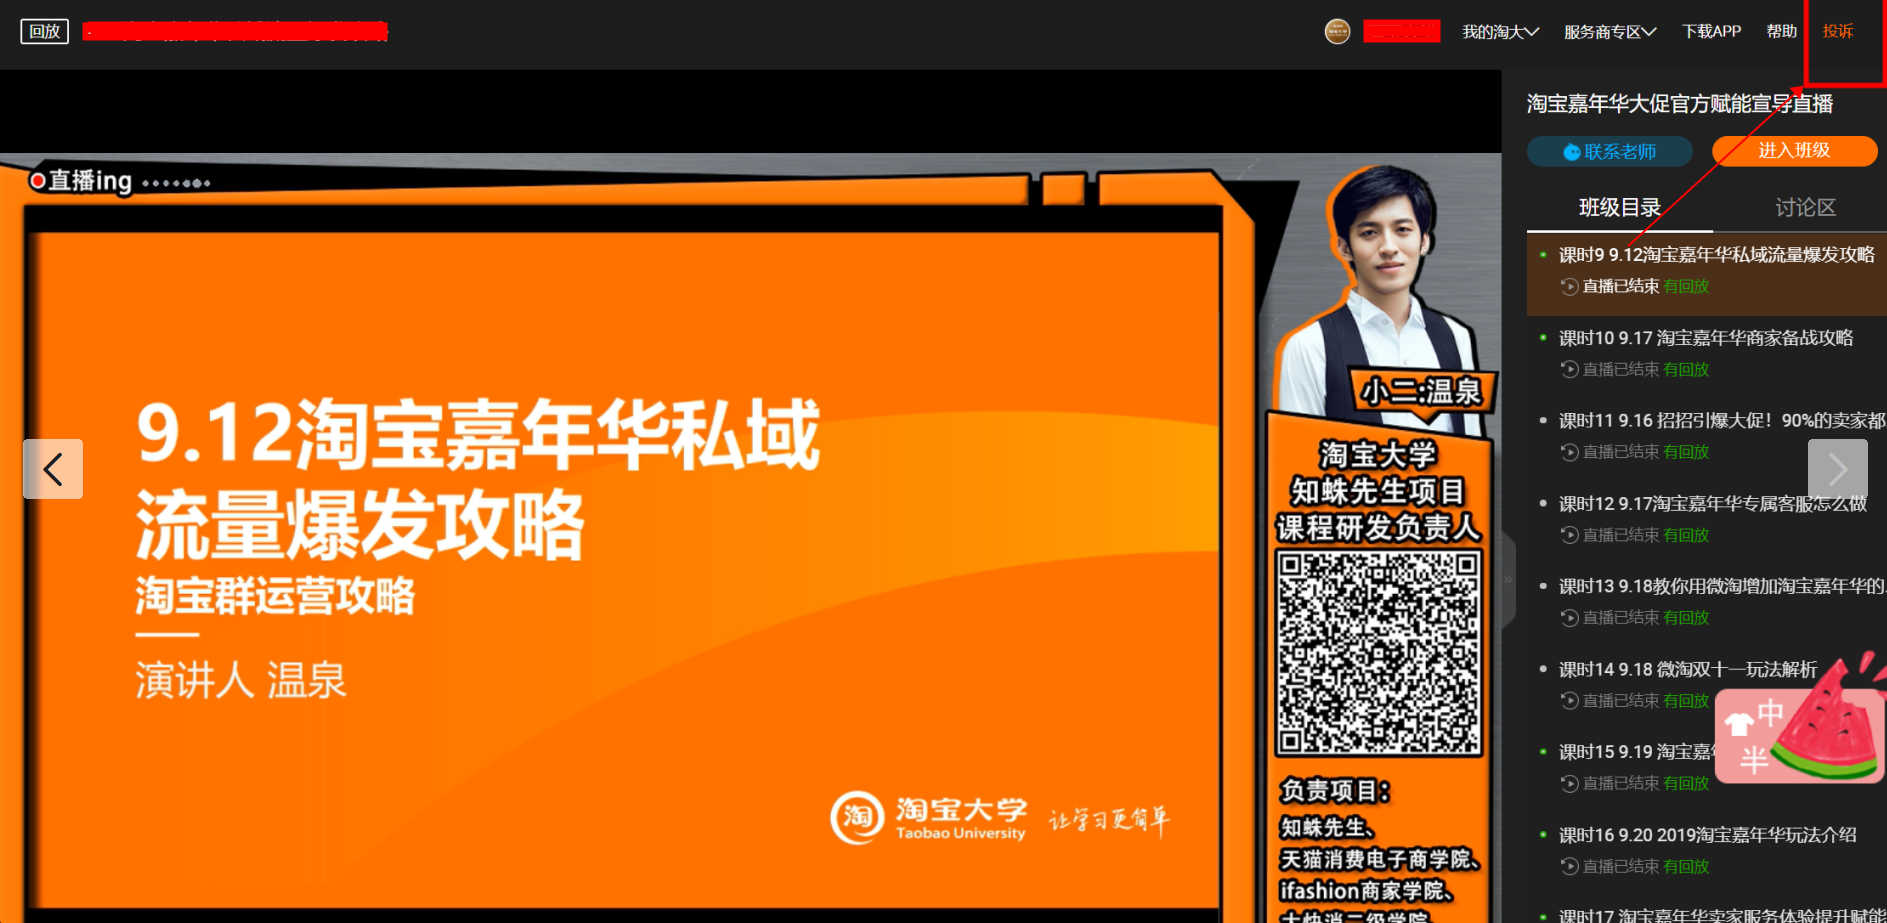Click the QR code in the video
Image resolution: width=1887 pixels, height=923 pixels.
point(1378,653)
